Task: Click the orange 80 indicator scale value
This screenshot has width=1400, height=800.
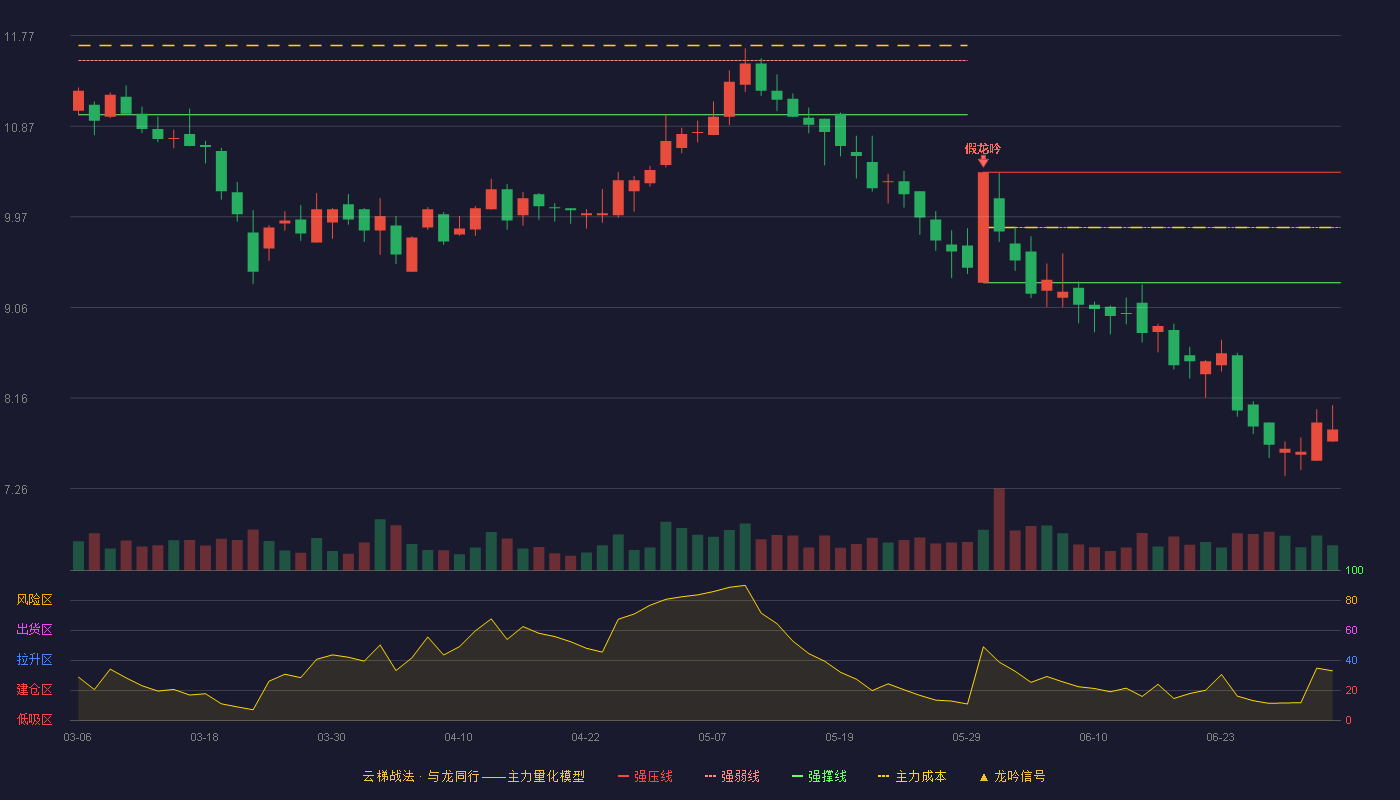Action: click(1351, 600)
